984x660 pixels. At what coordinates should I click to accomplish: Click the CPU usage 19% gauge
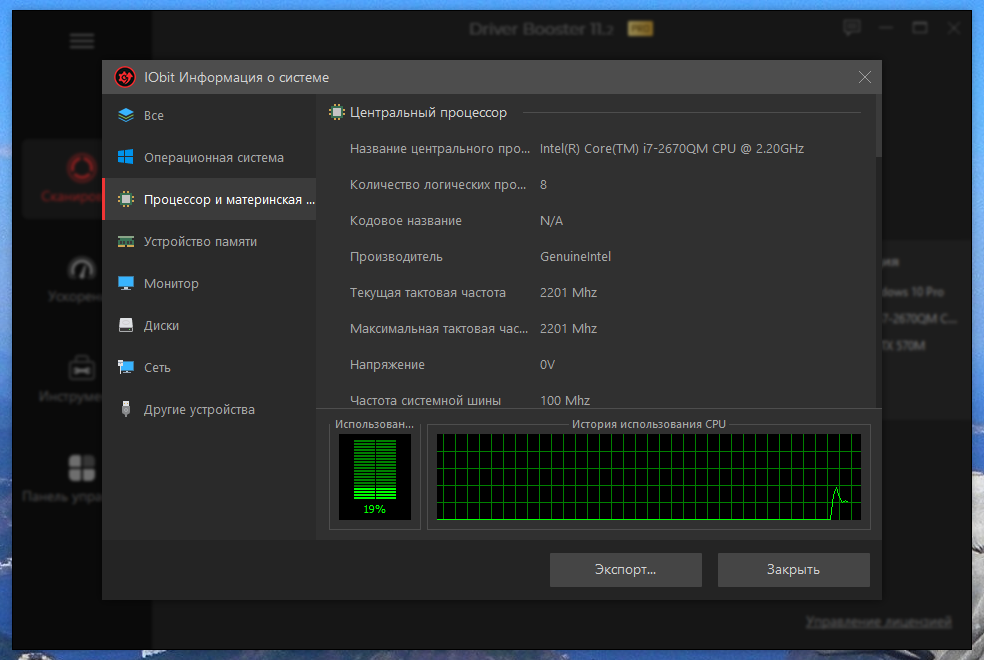(375, 477)
